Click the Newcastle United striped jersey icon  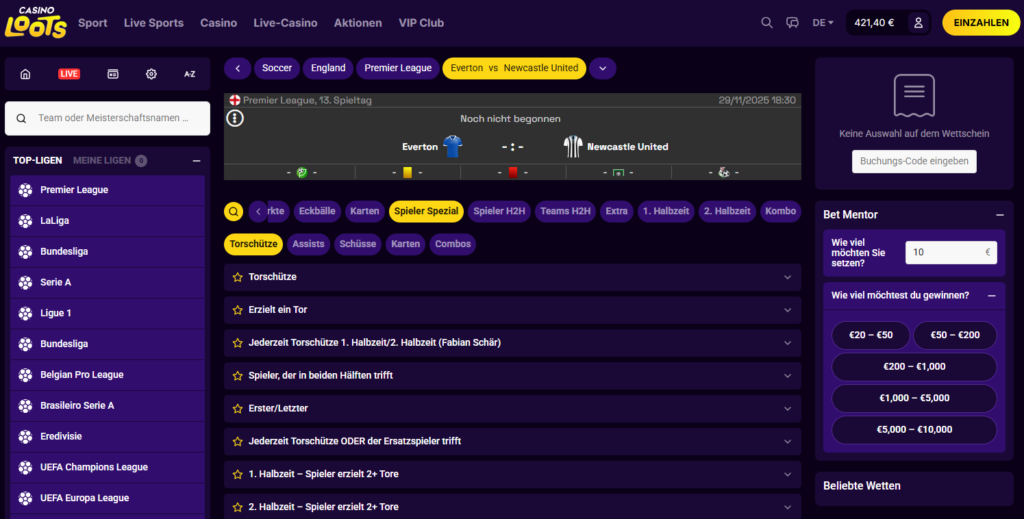(573, 146)
